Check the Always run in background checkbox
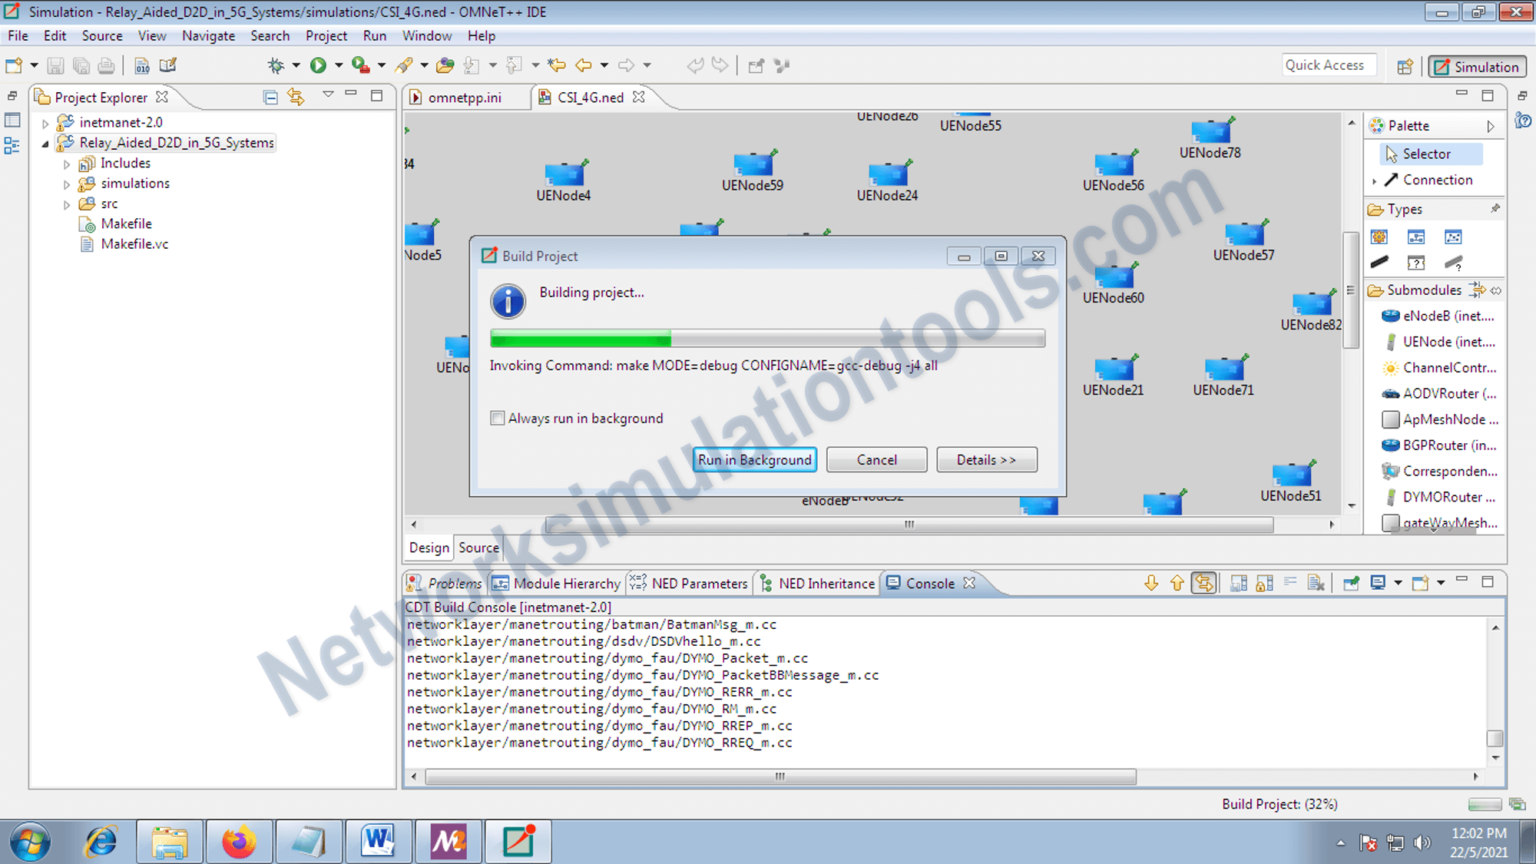Viewport: 1536px width, 864px height. (497, 418)
